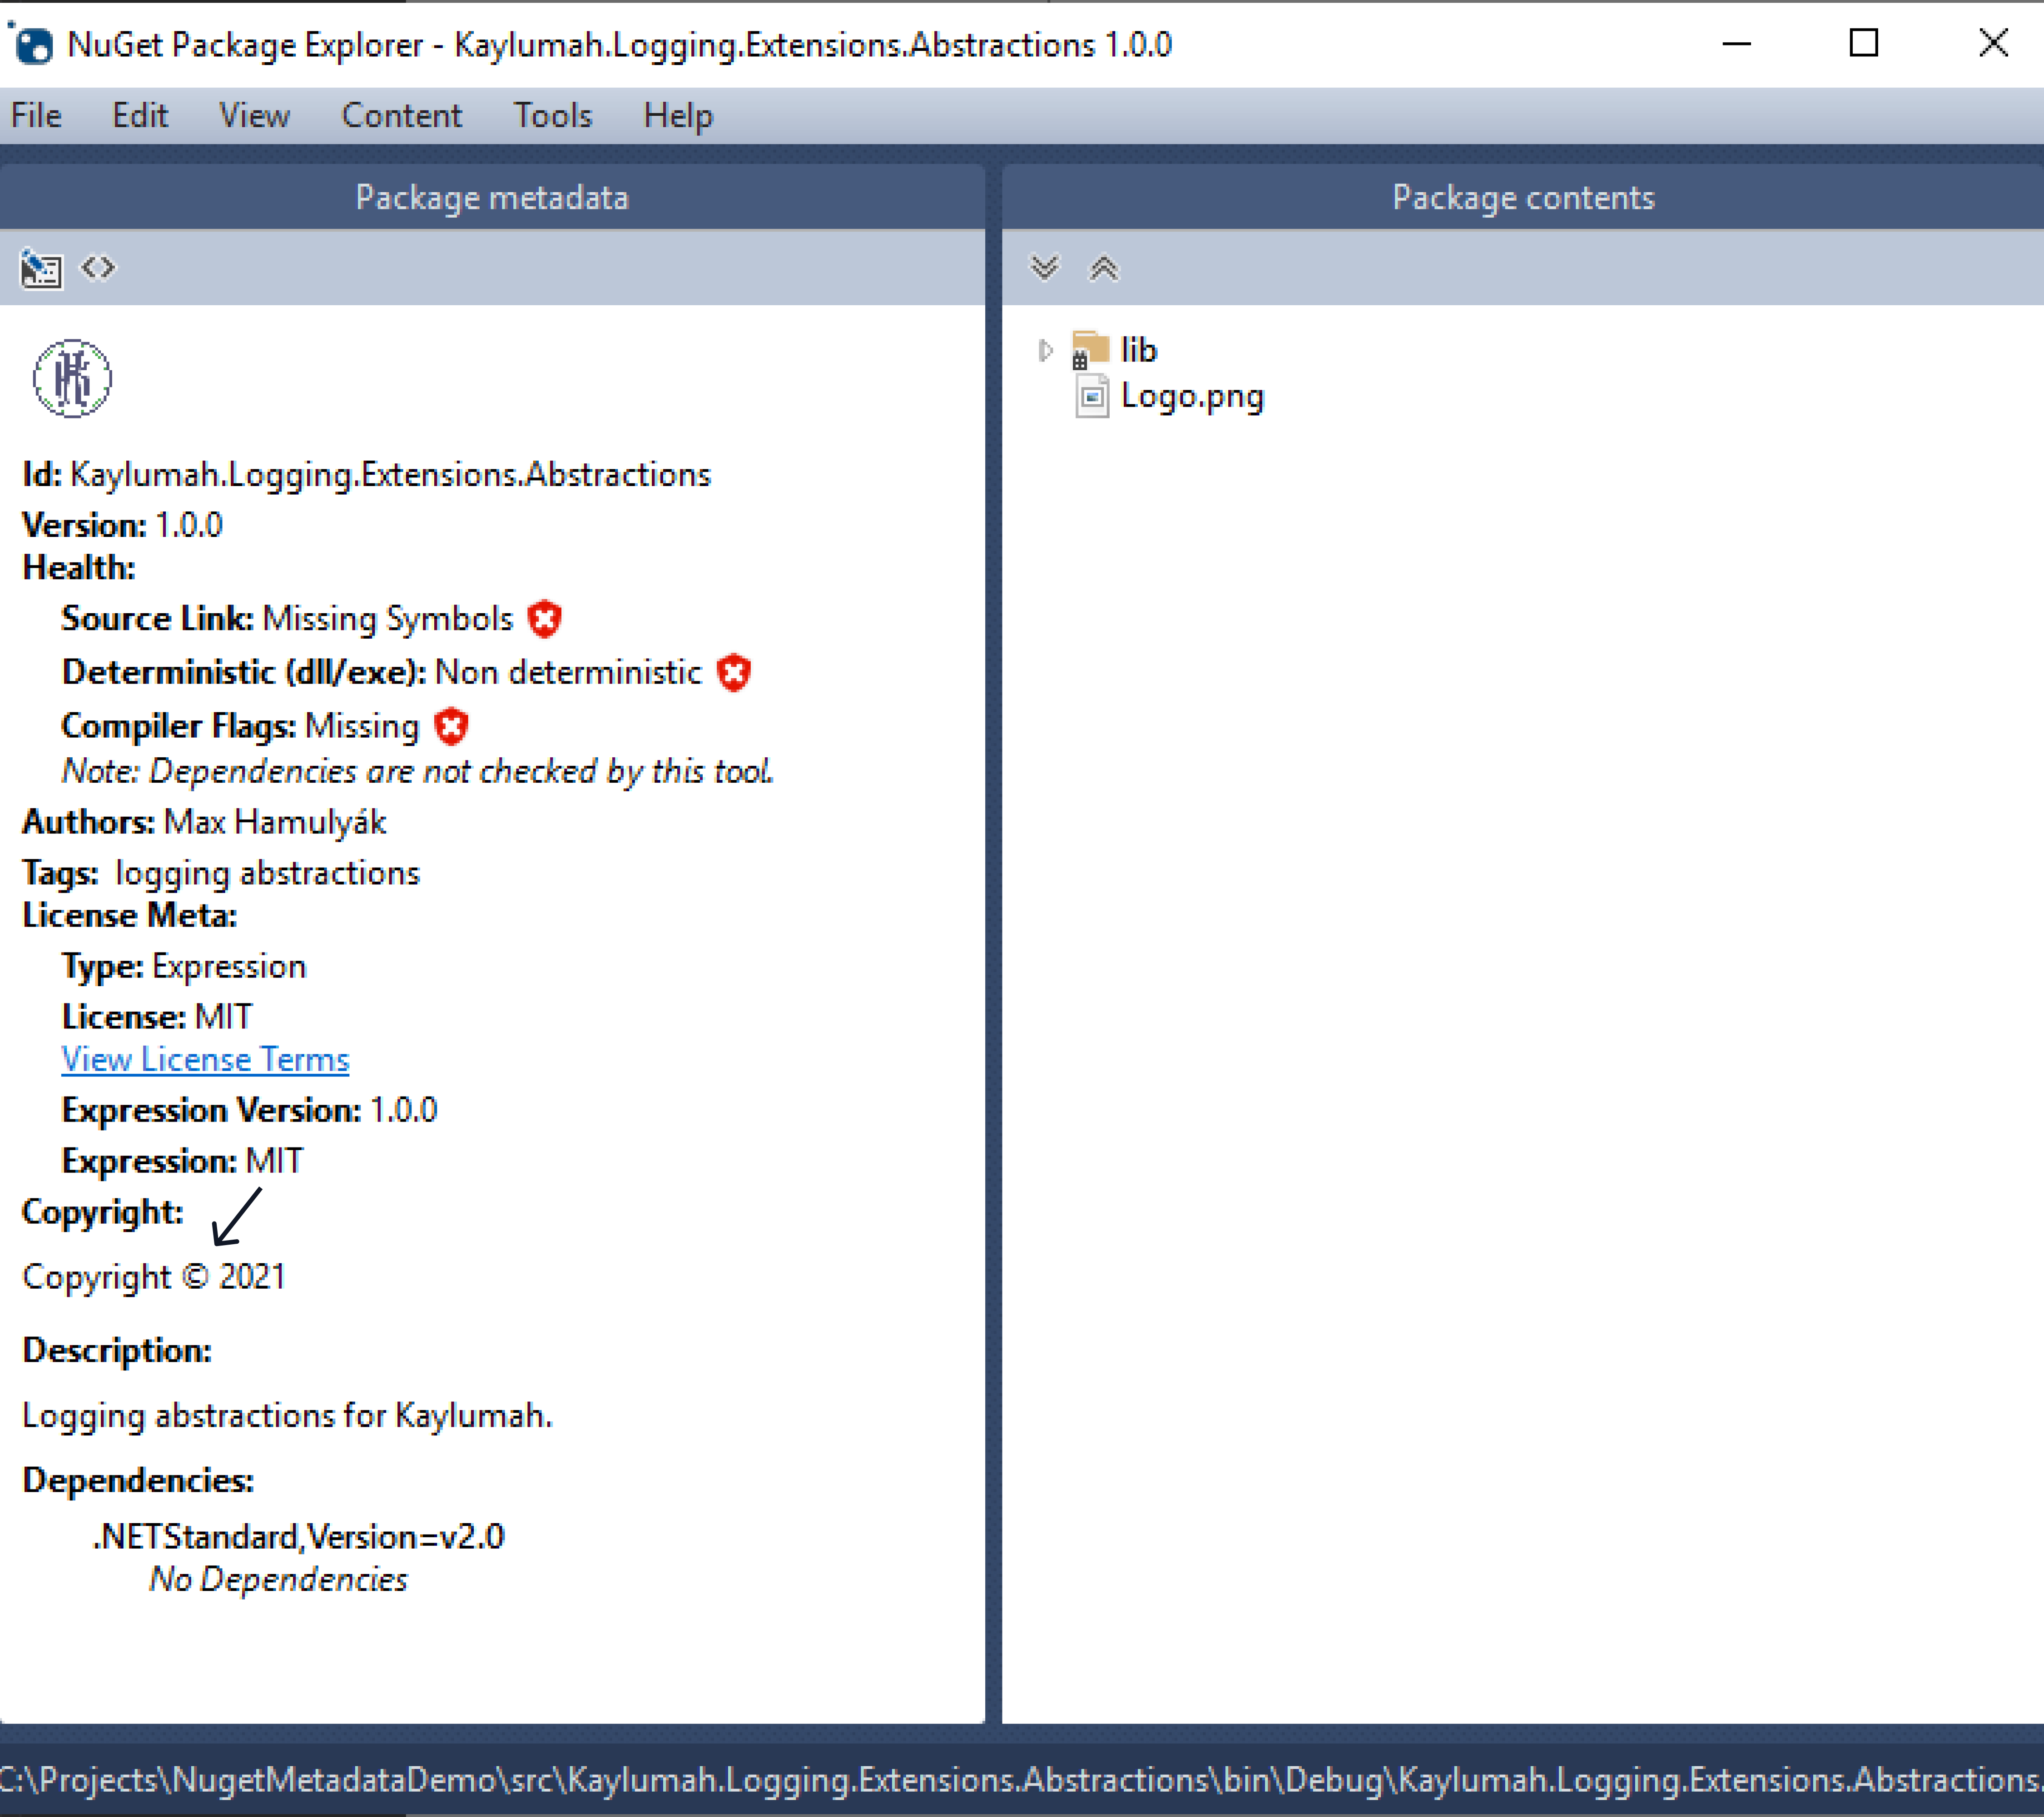Click the NuGet Package Explorer app icon
Viewport: 2044px width, 1817px height.
click(32, 44)
